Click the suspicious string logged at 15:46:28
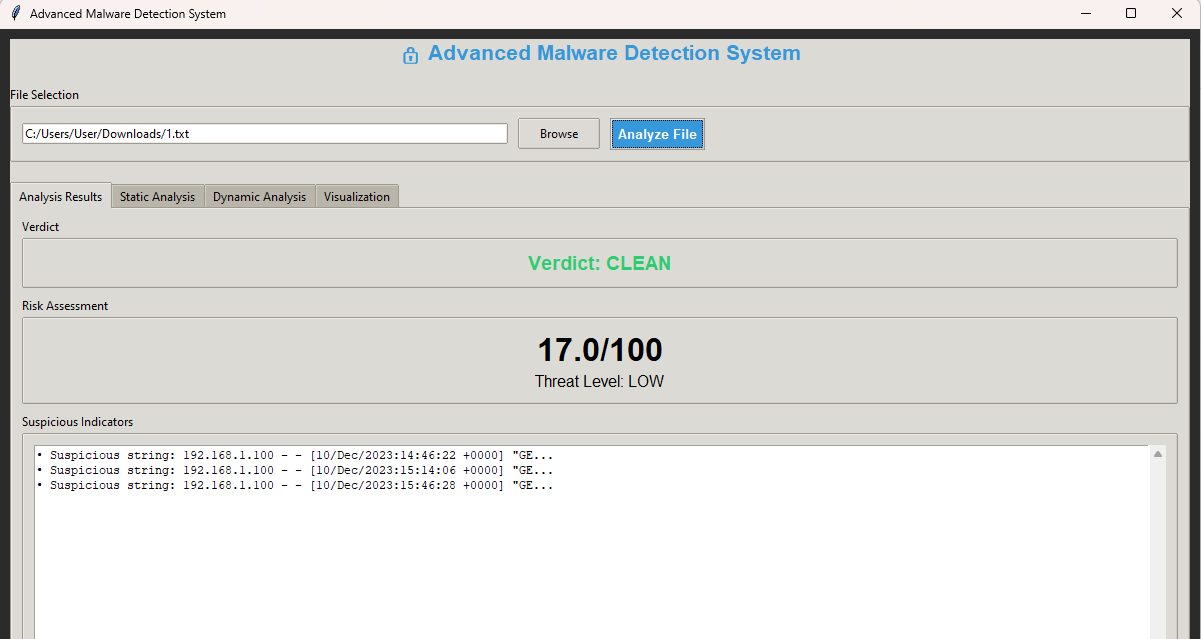Screen dimensions: 1201x639 pos(294,486)
